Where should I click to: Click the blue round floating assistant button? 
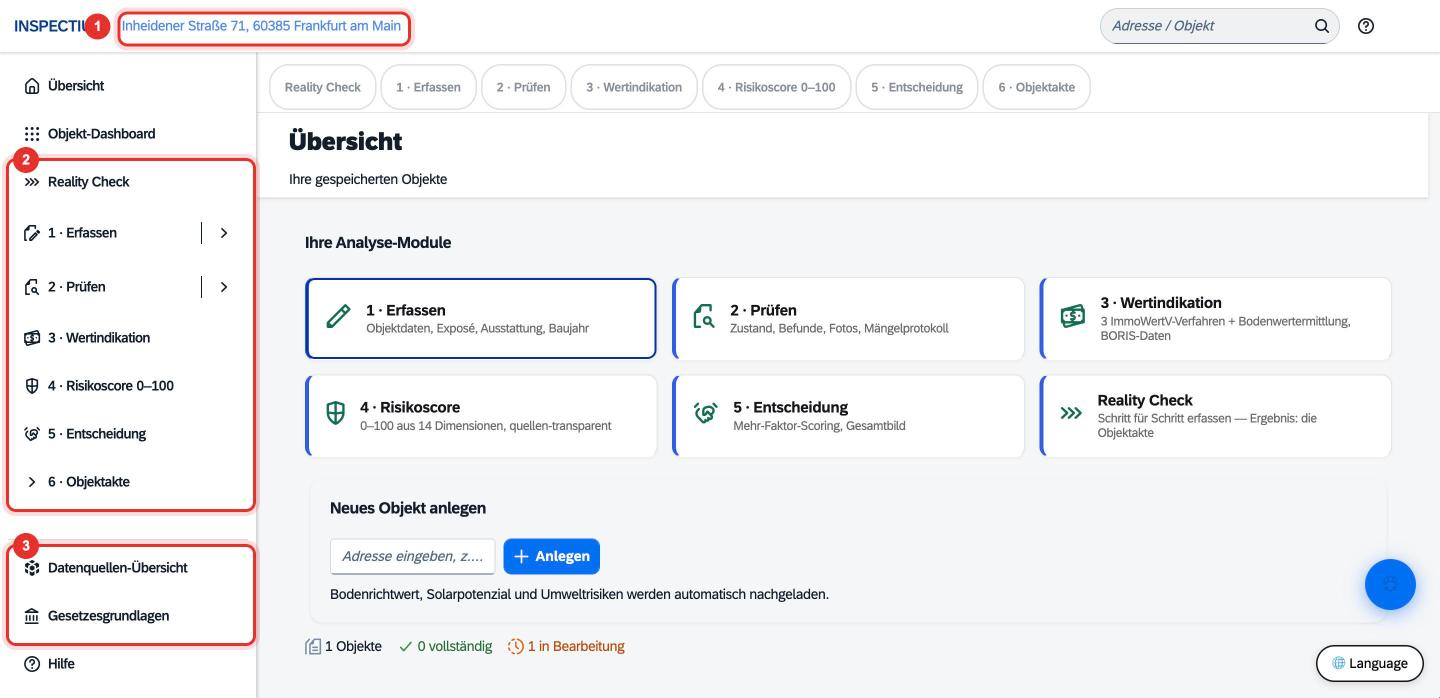1390,584
